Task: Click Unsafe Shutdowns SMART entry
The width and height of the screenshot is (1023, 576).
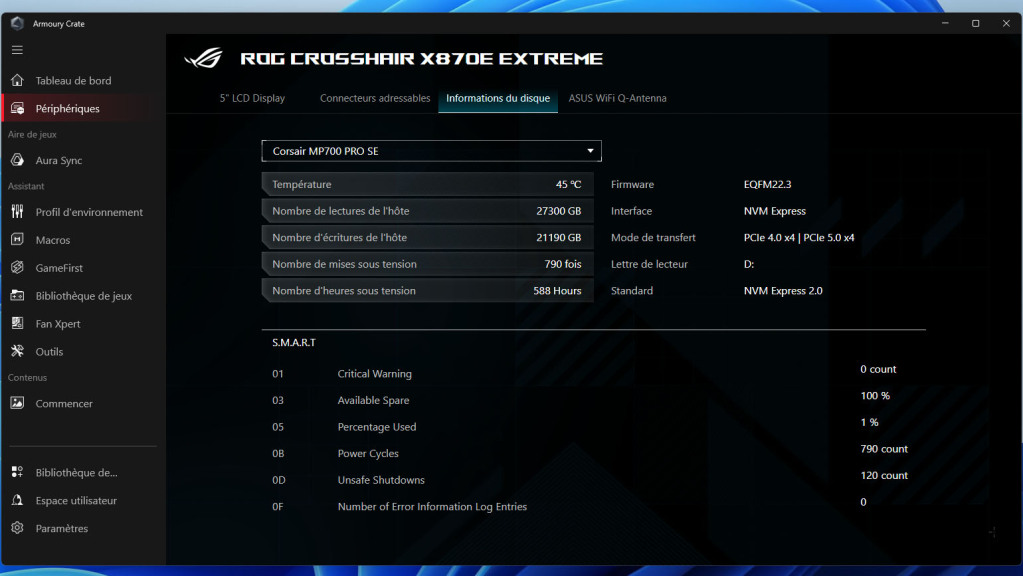Action: coord(381,479)
